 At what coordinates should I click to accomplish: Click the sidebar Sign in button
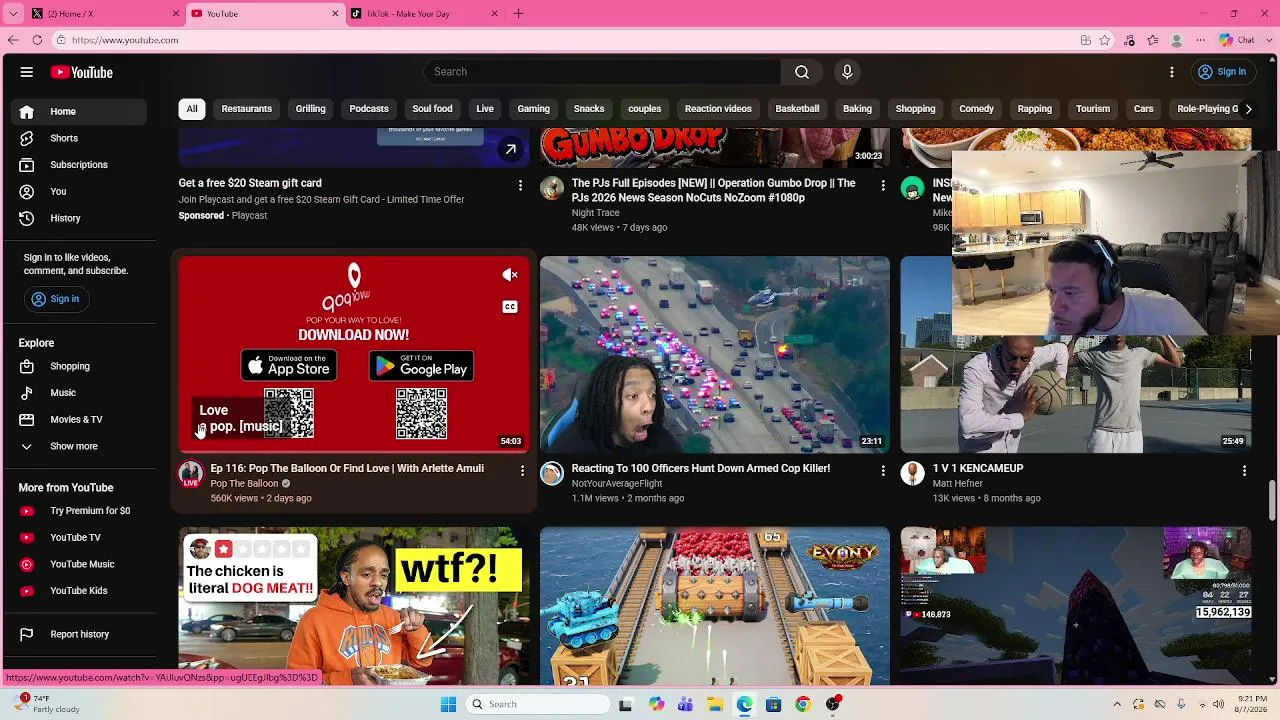coord(55,299)
